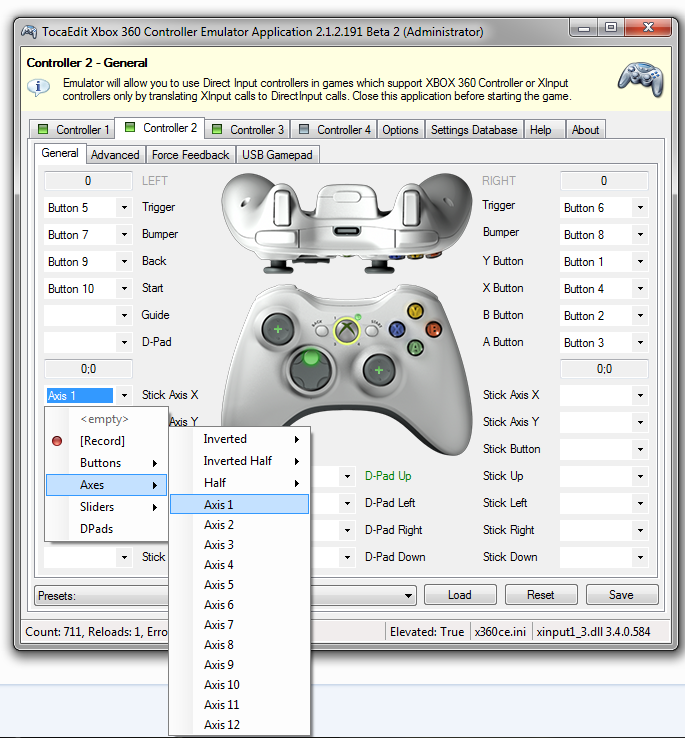Click the red Record icon in menu
Viewport: 685px width, 738px height.
pyautogui.click(x=57, y=441)
